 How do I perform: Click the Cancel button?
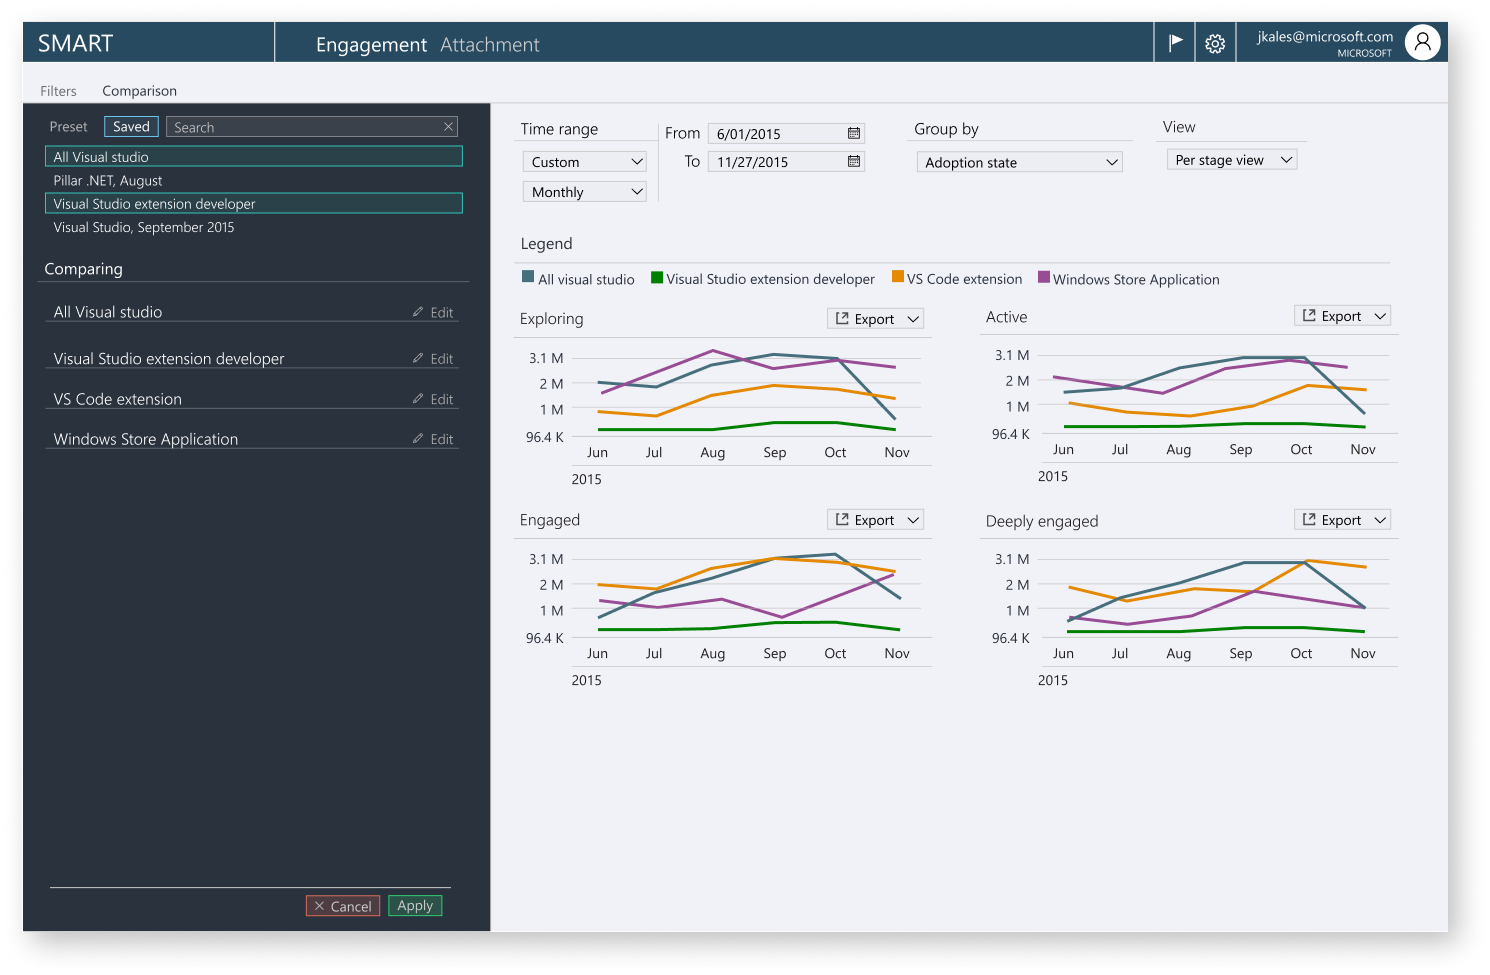coord(342,906)
